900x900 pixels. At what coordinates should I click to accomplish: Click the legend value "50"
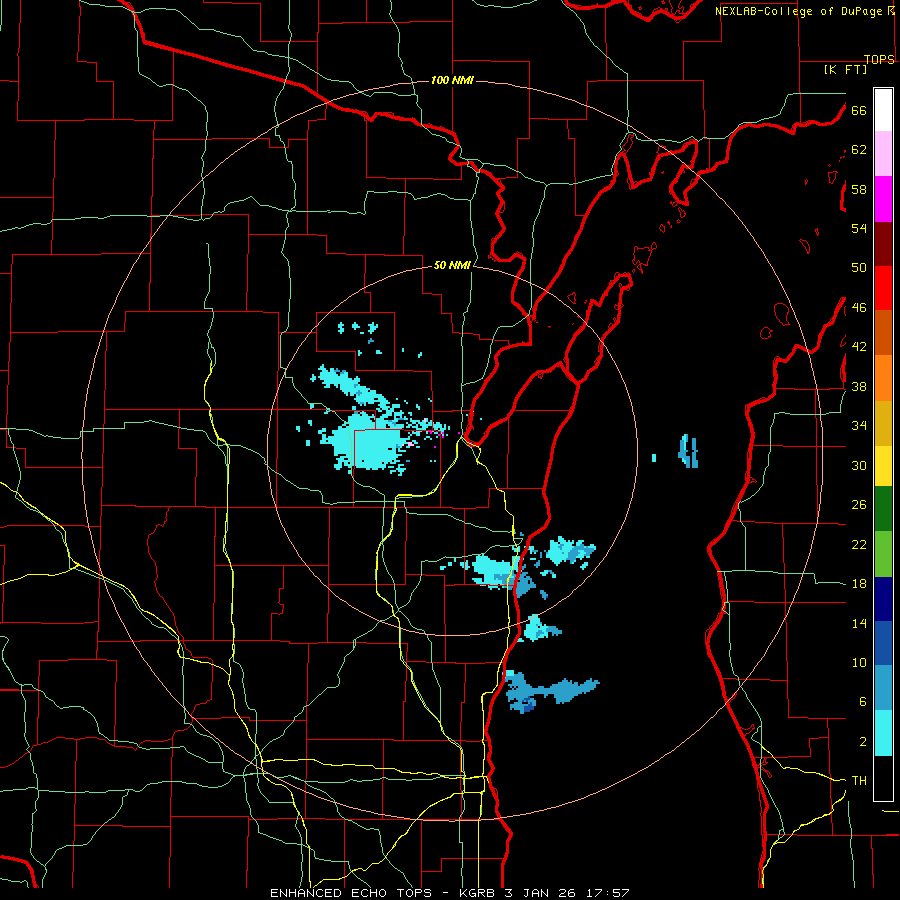pyautogui.click(x=859, y=268)
